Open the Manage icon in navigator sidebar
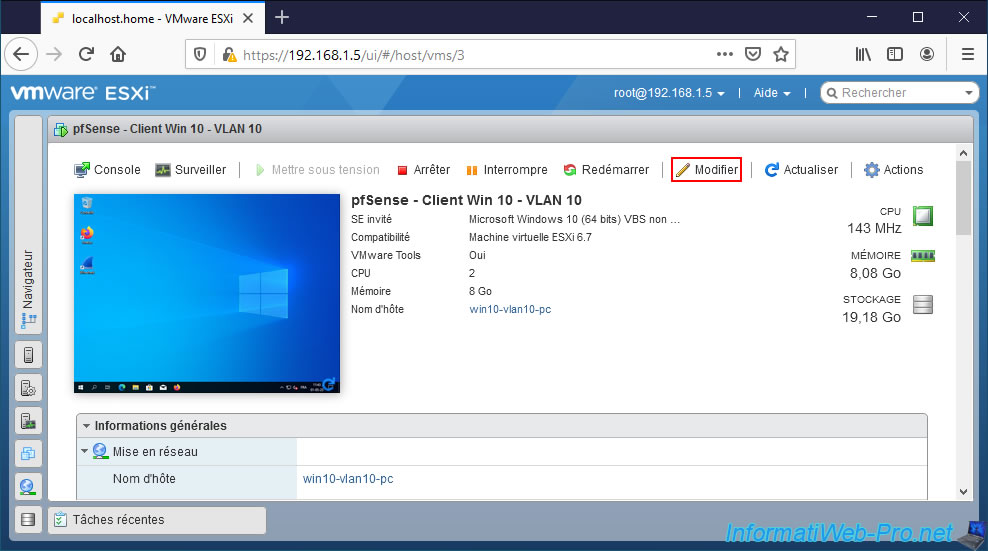 [x=28, y=388]
